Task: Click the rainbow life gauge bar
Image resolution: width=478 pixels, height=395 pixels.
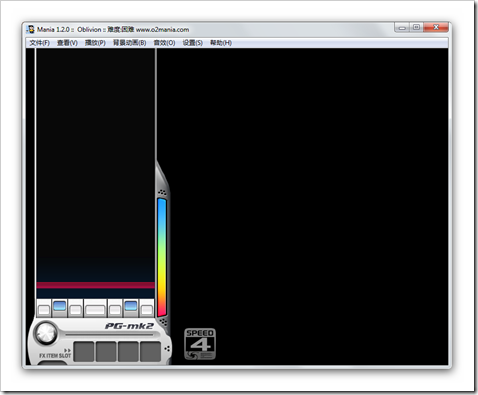Action: coord(162,257)
